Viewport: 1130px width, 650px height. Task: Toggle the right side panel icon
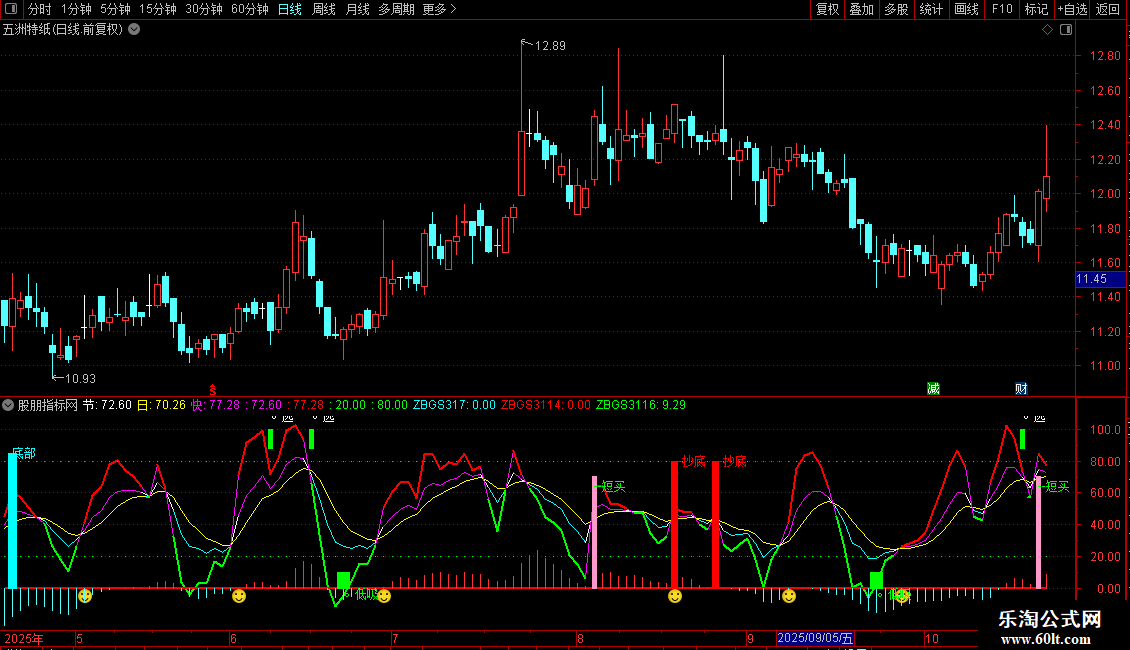click(x=1066, y=30)
